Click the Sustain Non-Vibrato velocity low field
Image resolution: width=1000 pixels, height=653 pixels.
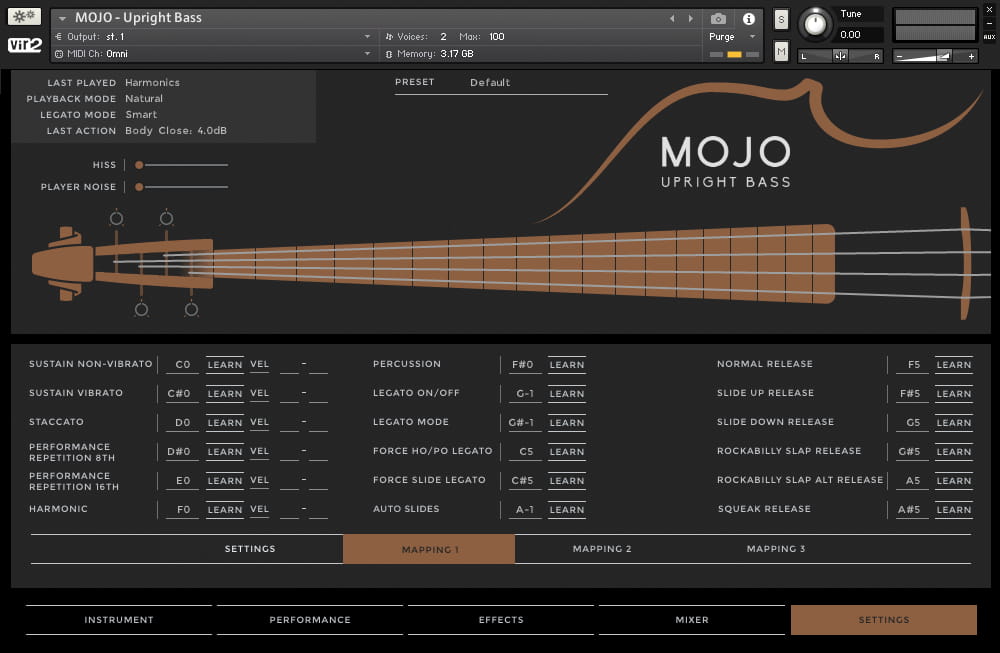pyautogui.click(x=289, y=365)
